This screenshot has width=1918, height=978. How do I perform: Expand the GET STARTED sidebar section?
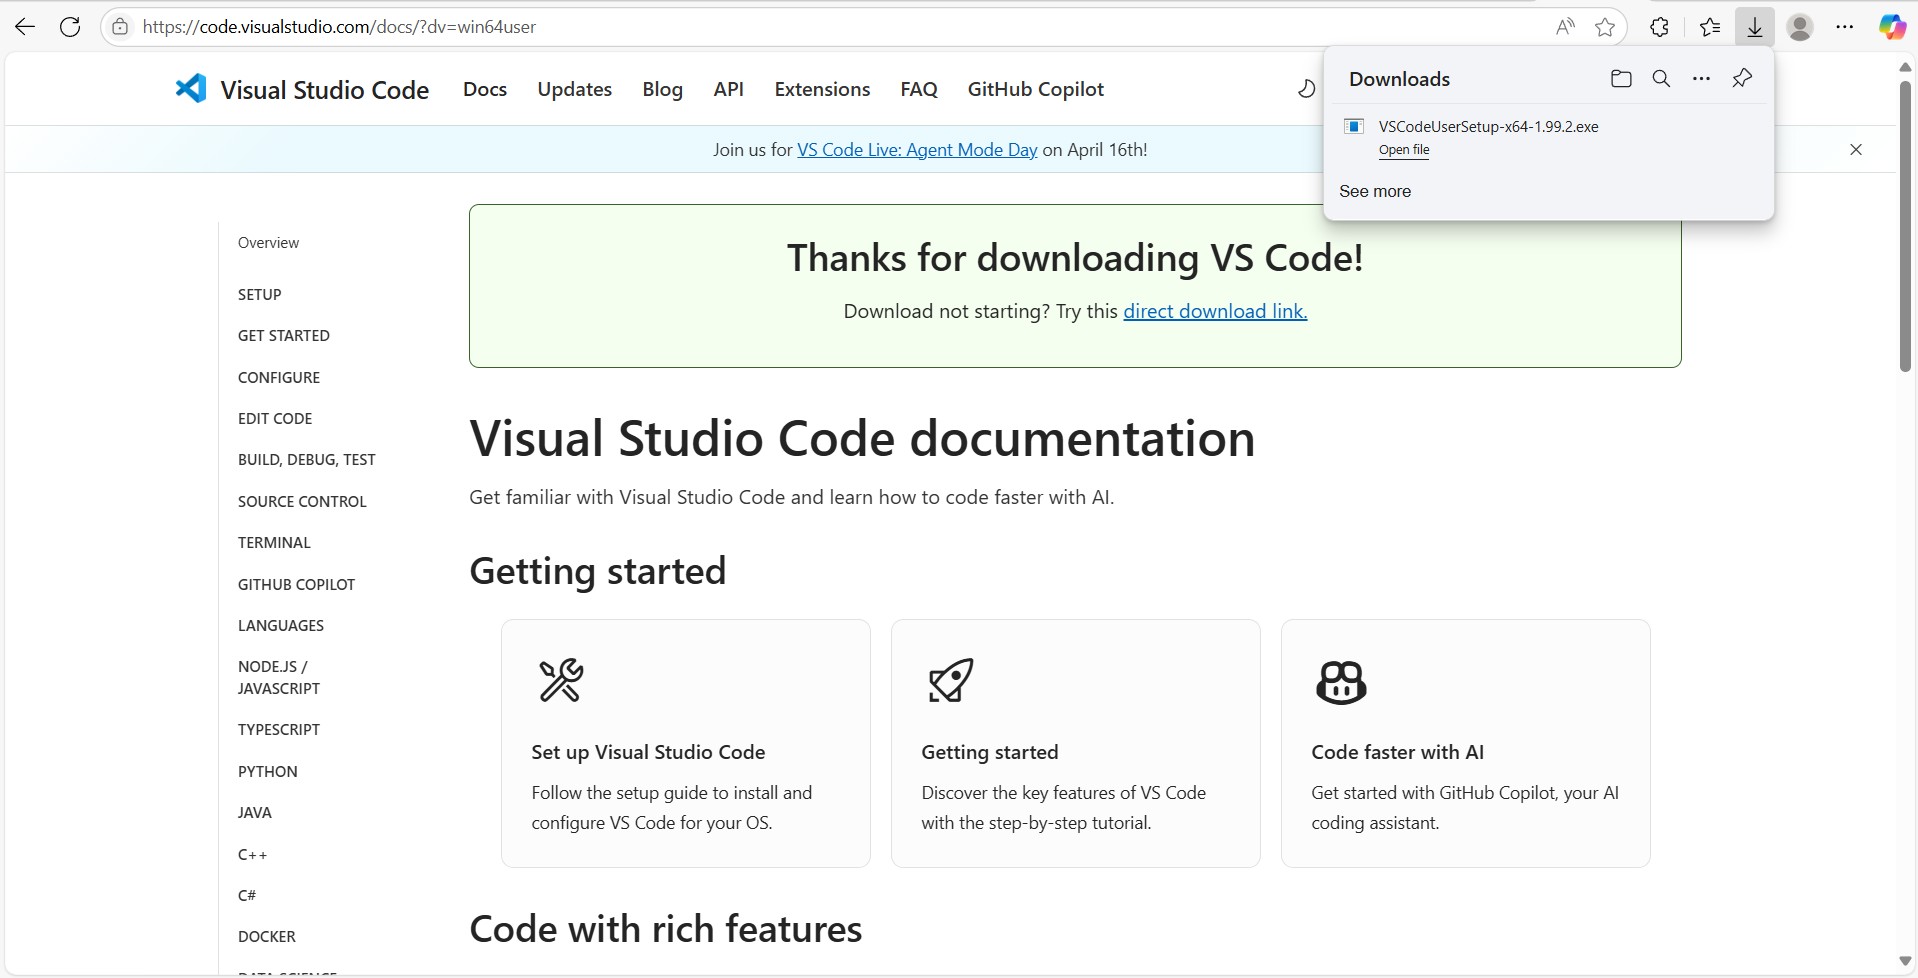284,336
